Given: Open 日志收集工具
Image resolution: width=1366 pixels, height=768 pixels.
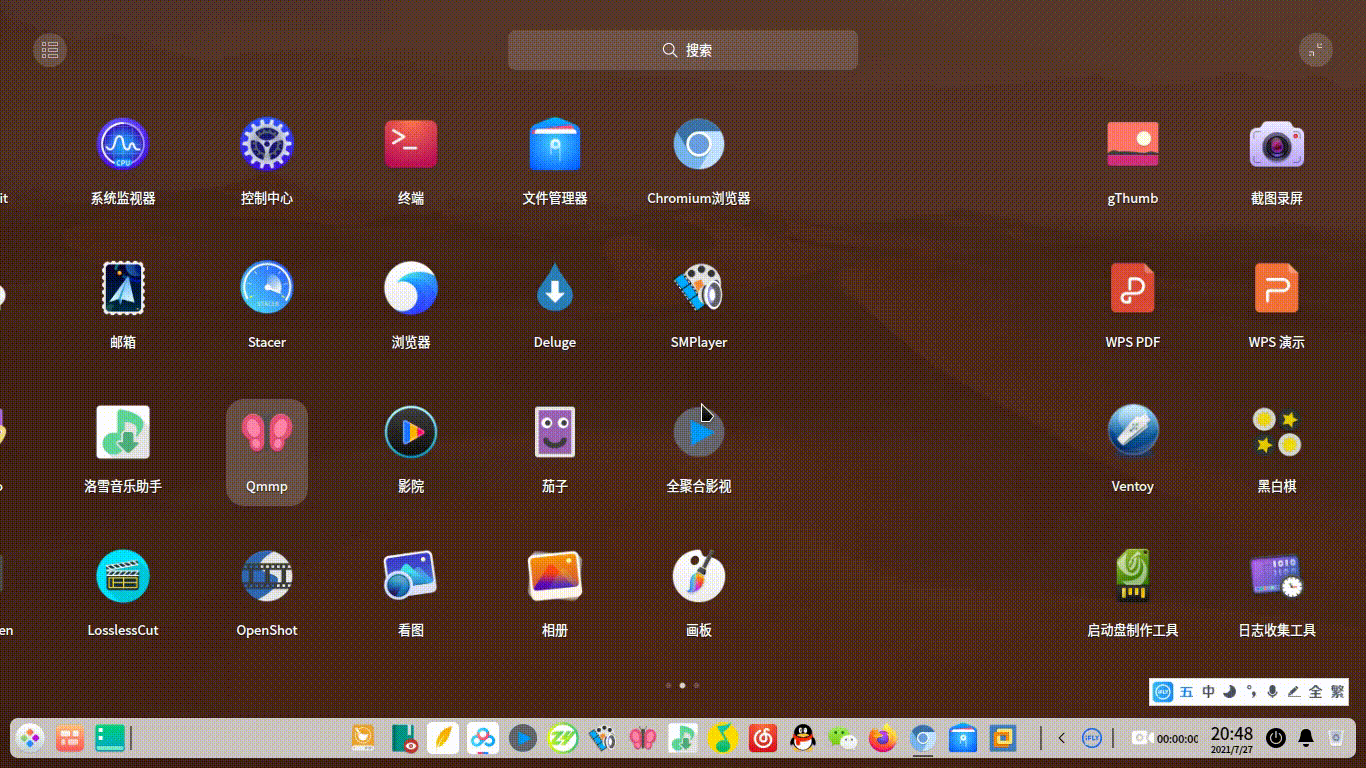Looking at the screenshot, I should 1277,576.
